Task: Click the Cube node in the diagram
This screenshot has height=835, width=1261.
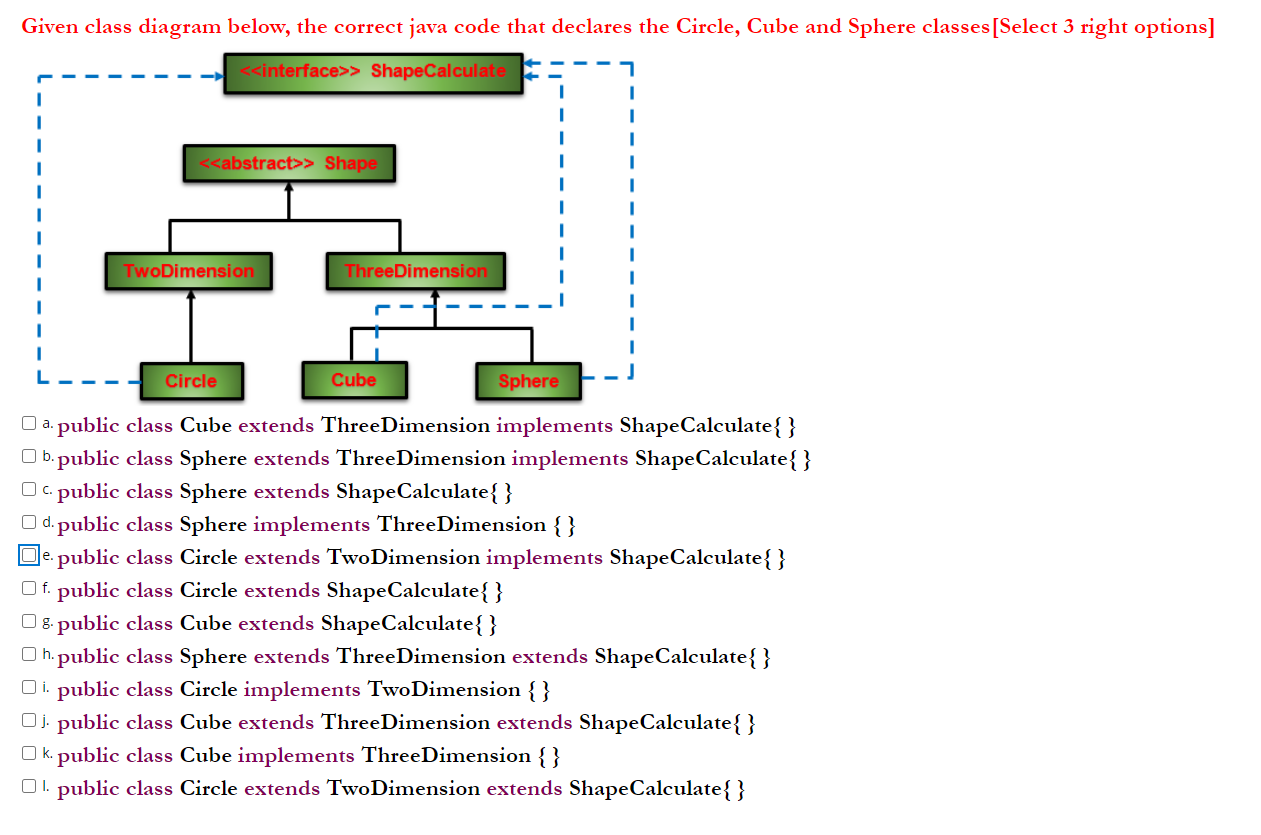Action: pos(354,380)
